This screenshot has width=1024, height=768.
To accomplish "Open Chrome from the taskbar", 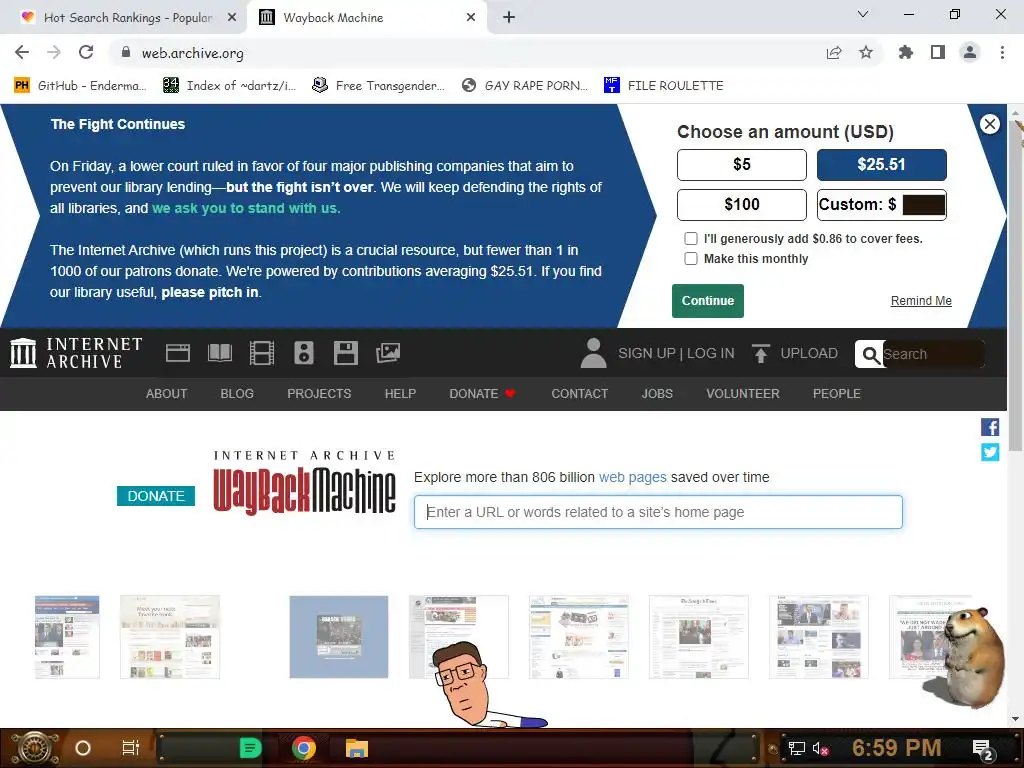I will point(304,748).
